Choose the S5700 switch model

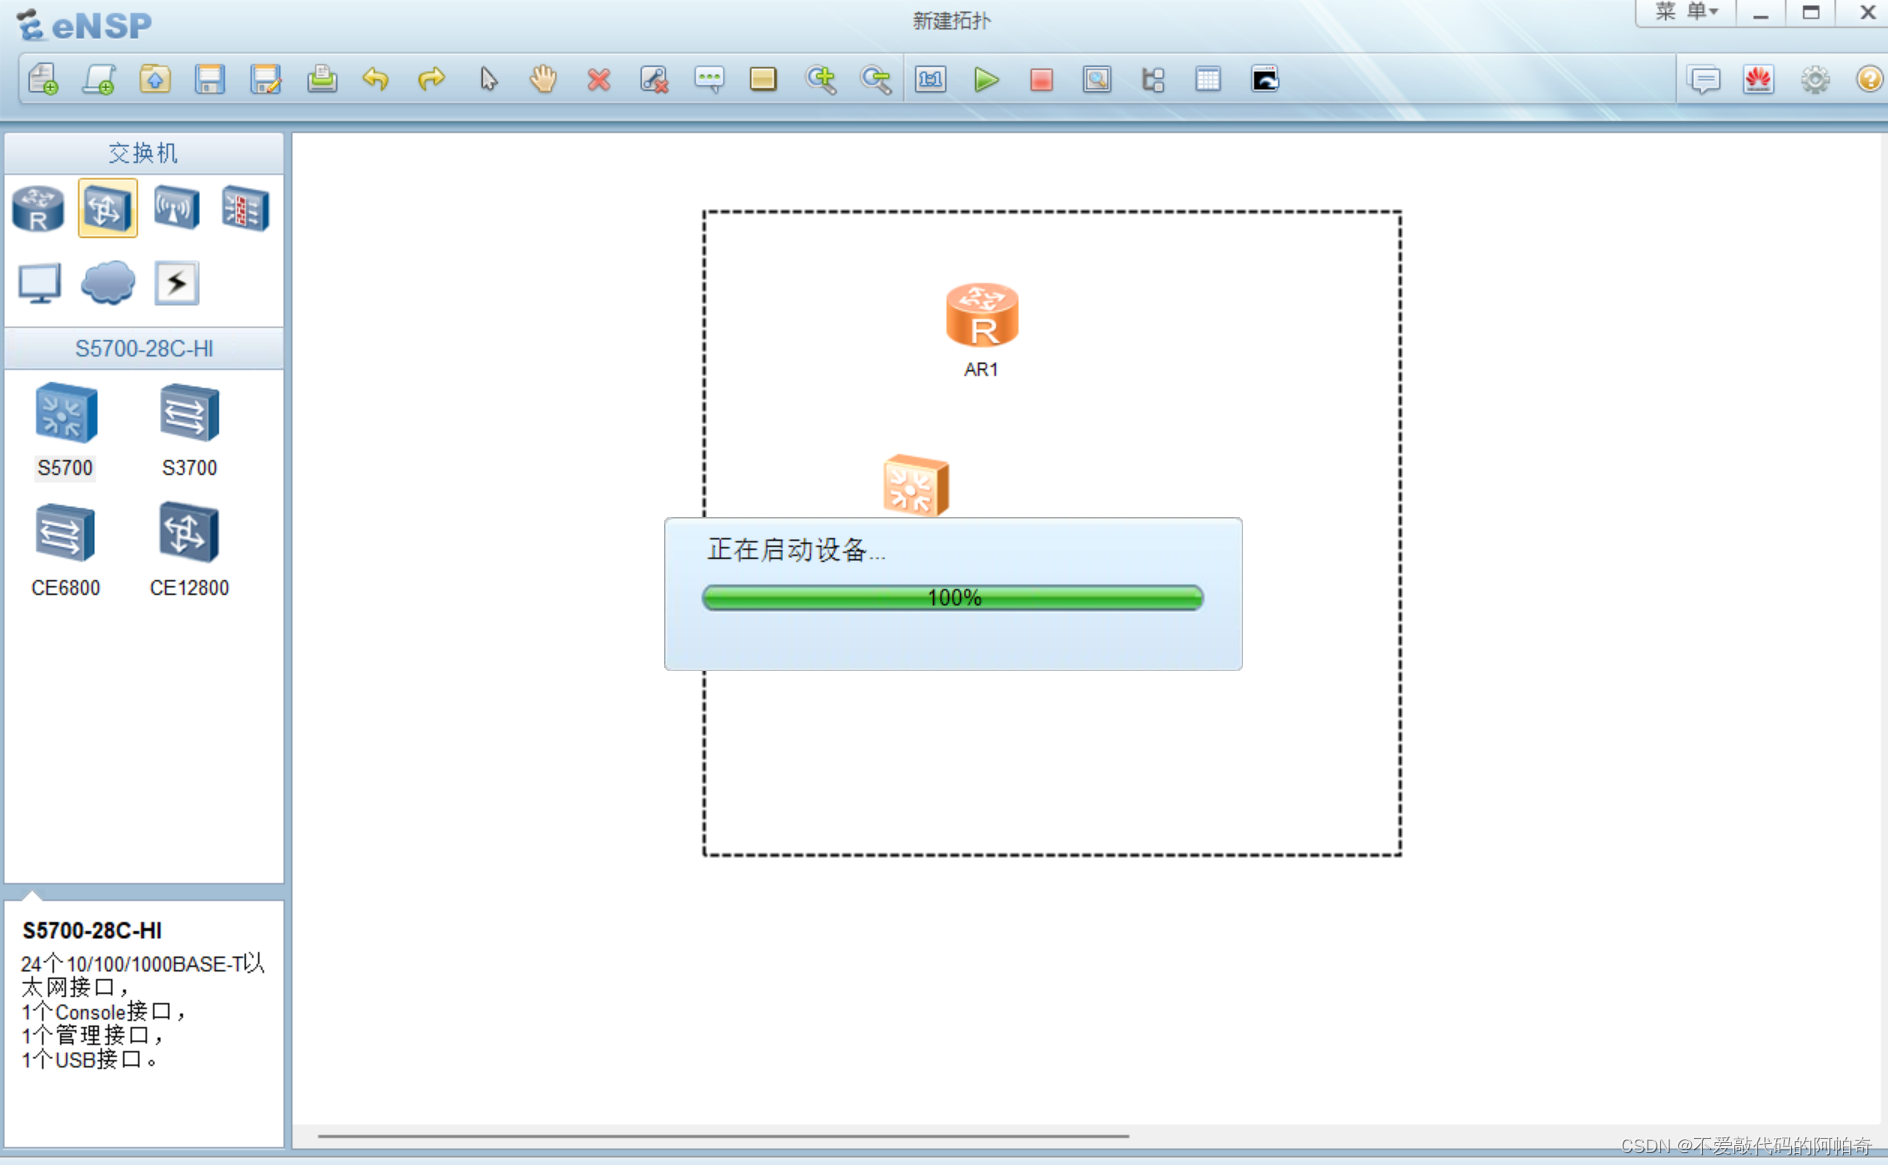66,431
